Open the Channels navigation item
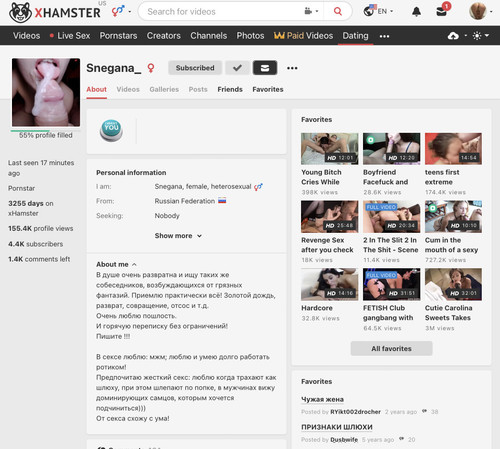The height and width of the screenshot is (449, 500). coord(209,36)
